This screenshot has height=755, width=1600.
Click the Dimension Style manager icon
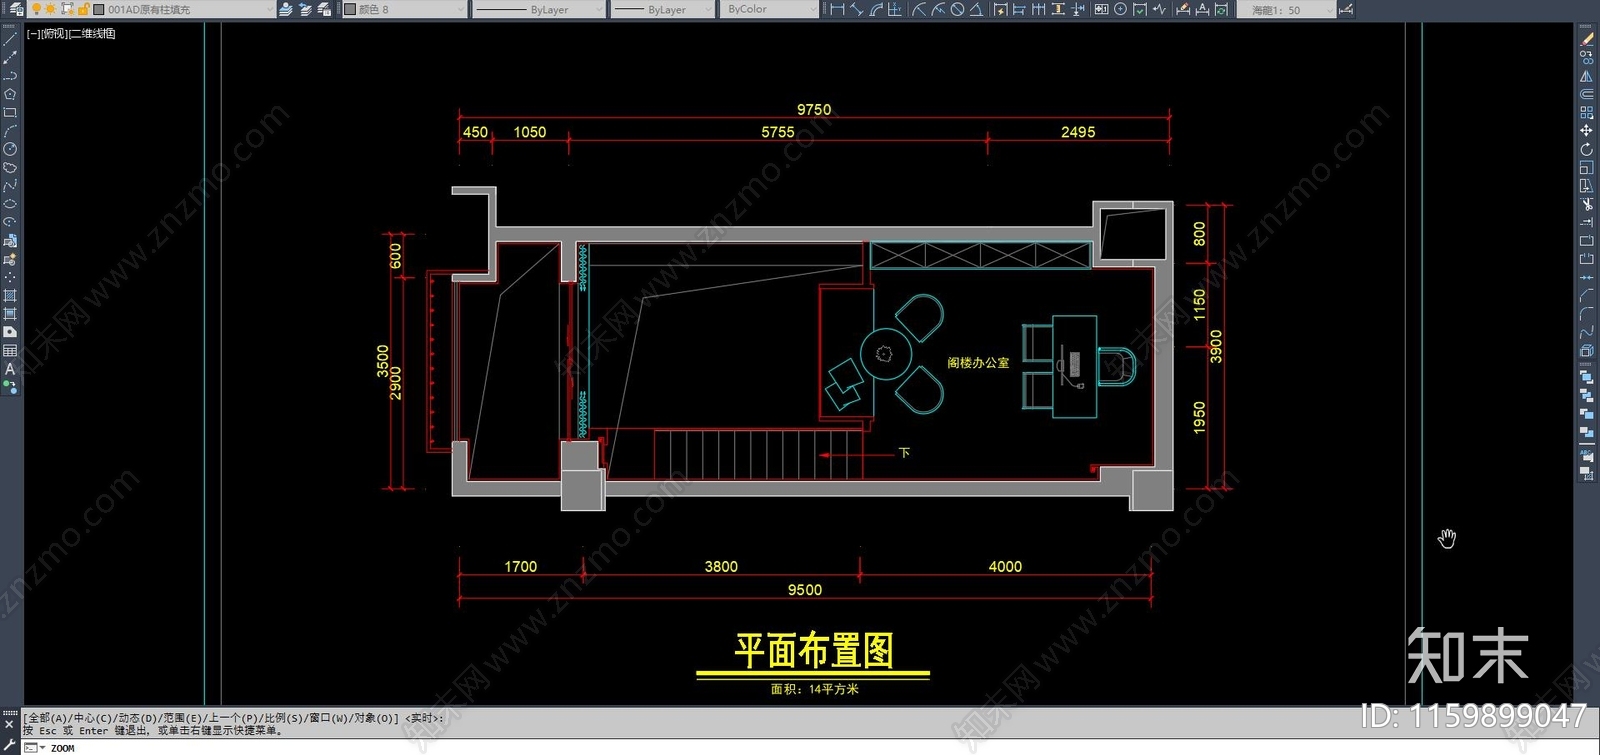[x=1346, y=9]
